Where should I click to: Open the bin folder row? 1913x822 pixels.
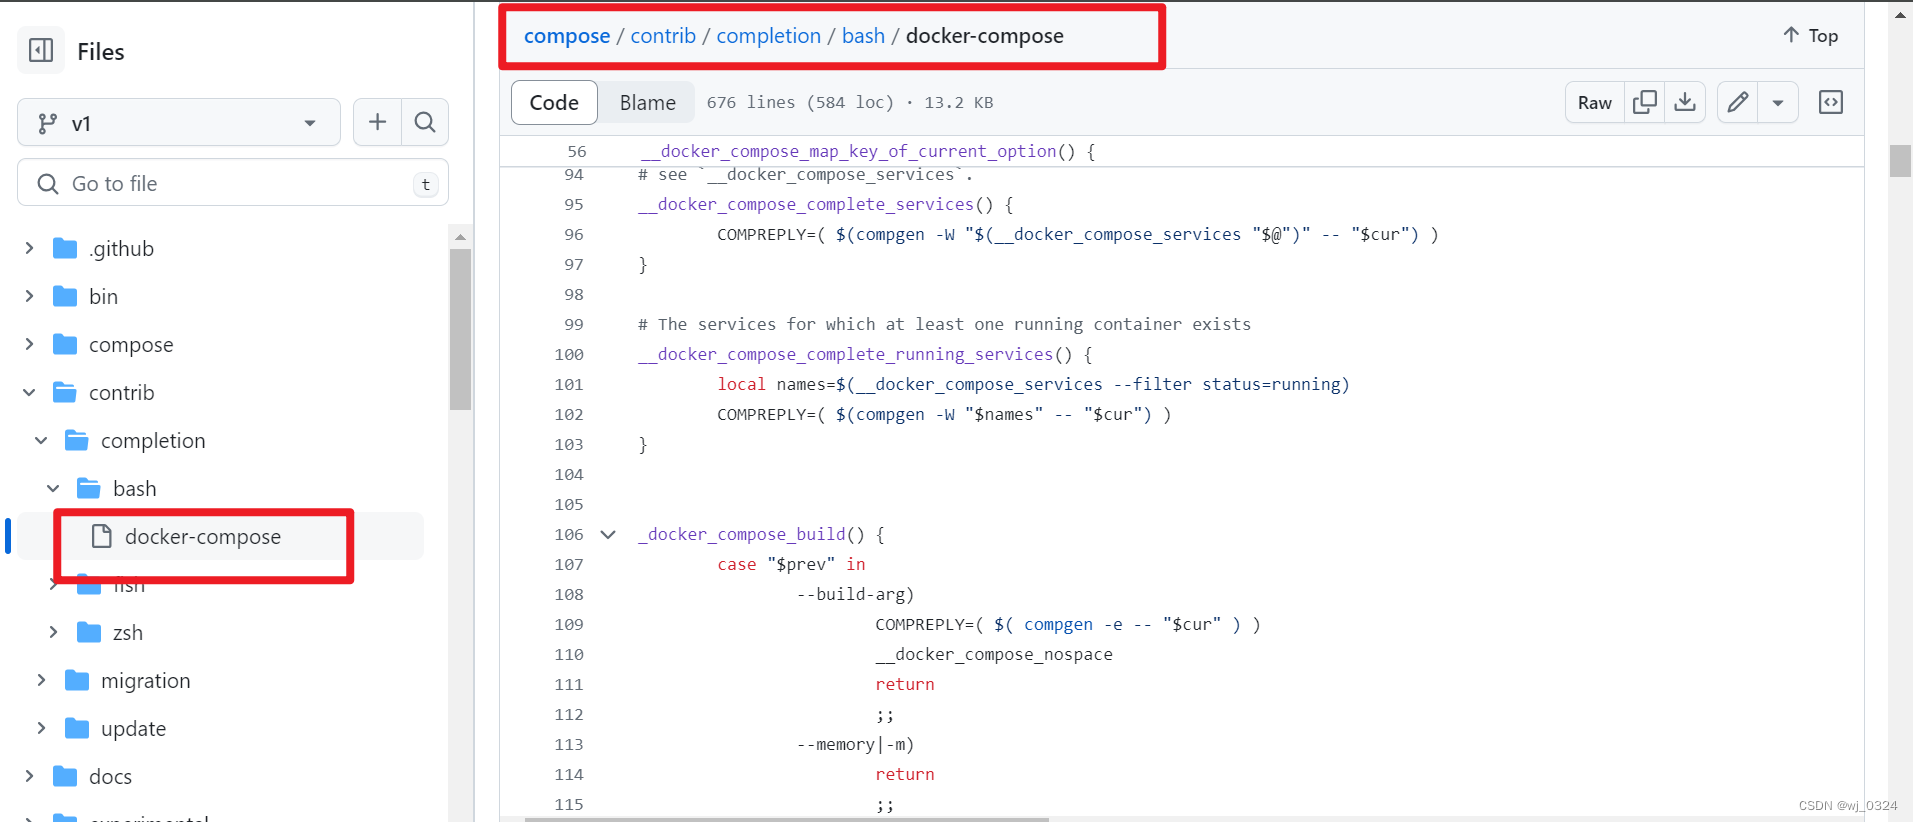pos(221,296)
